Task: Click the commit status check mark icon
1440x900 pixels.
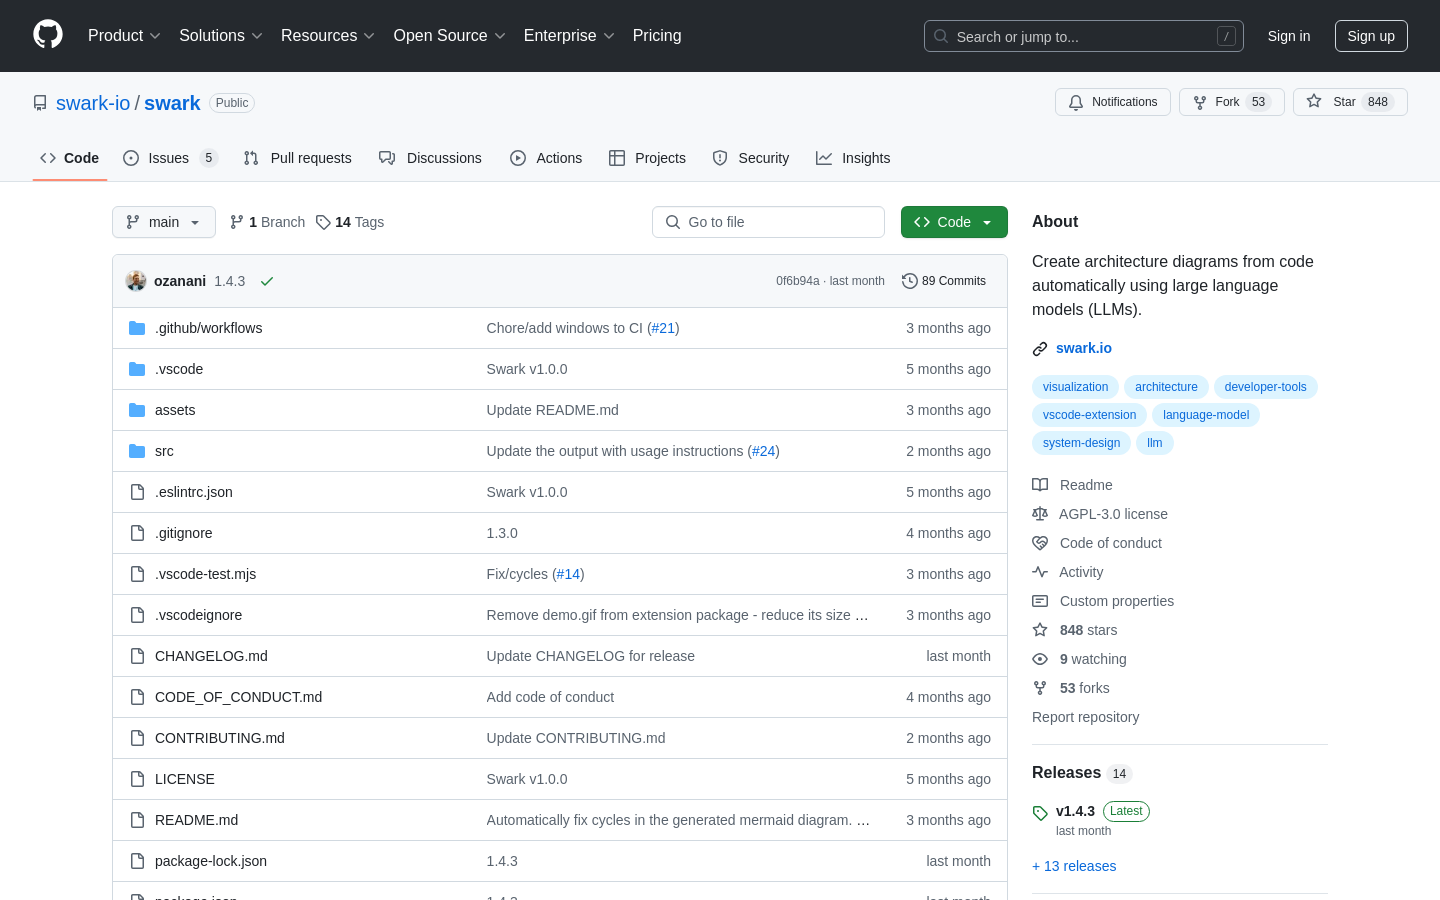Action: 267,281
